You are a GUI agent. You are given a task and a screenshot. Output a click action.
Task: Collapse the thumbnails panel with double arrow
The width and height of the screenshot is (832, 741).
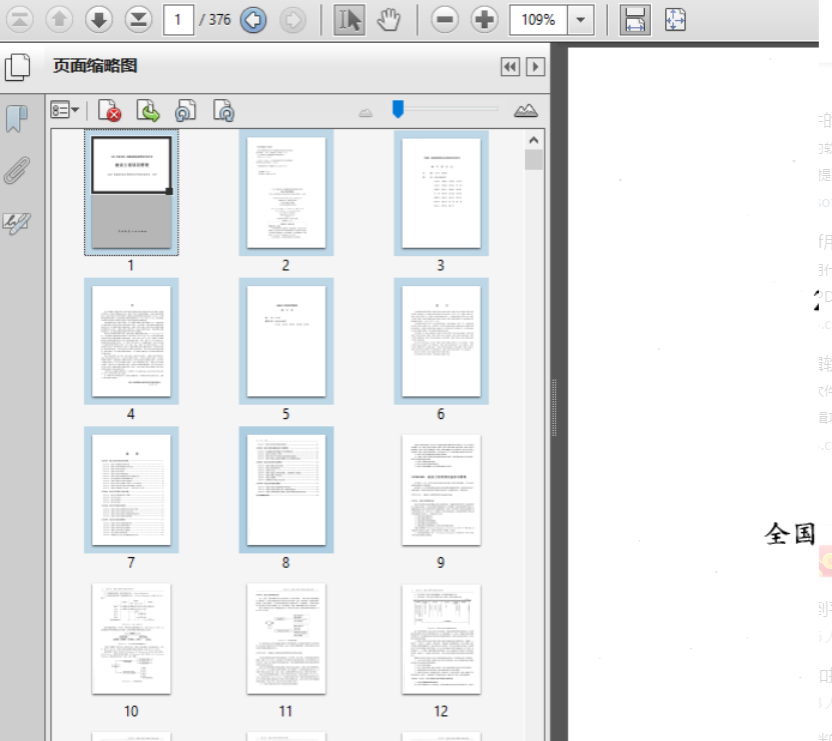tap(510, 67)
